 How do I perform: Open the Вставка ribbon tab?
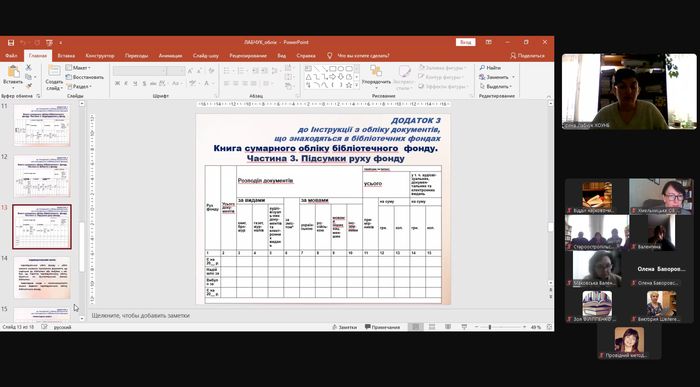66,56
